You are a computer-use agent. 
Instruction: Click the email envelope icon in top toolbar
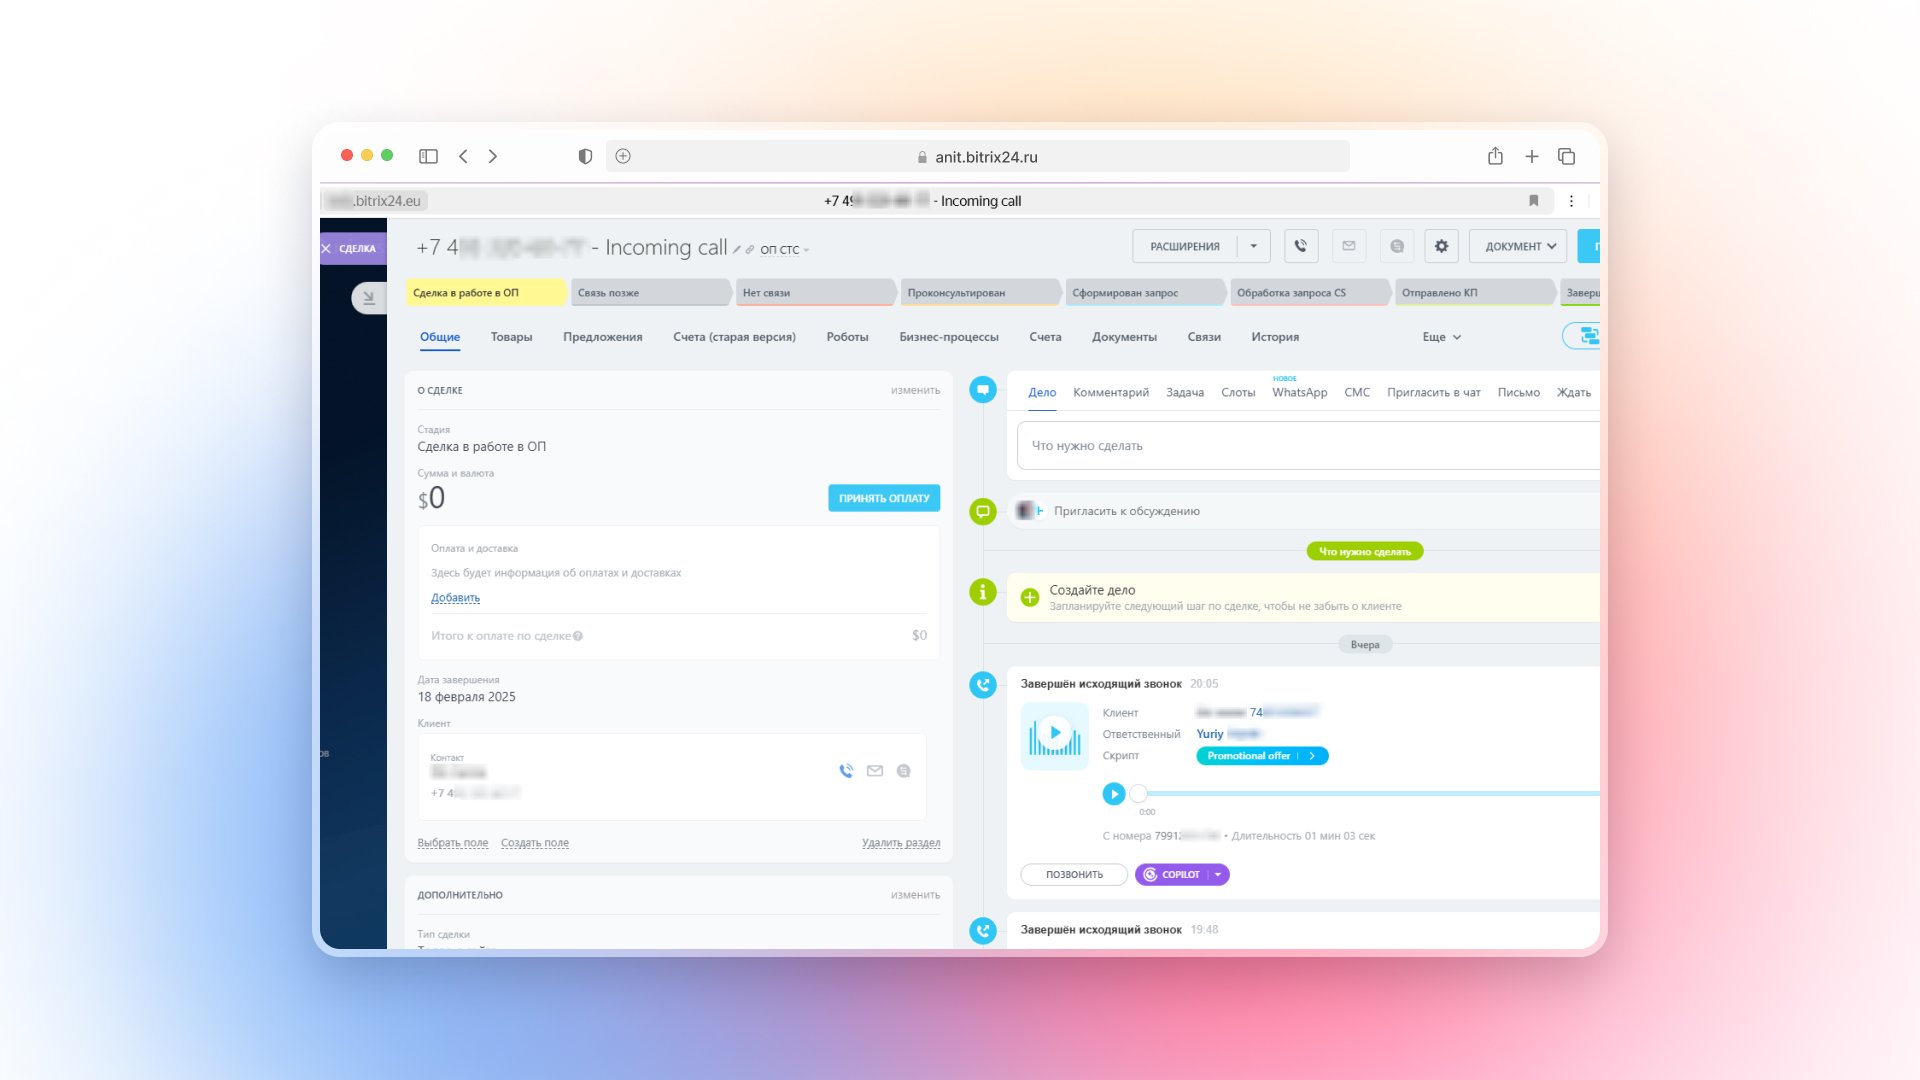[x=1348, y=246]
